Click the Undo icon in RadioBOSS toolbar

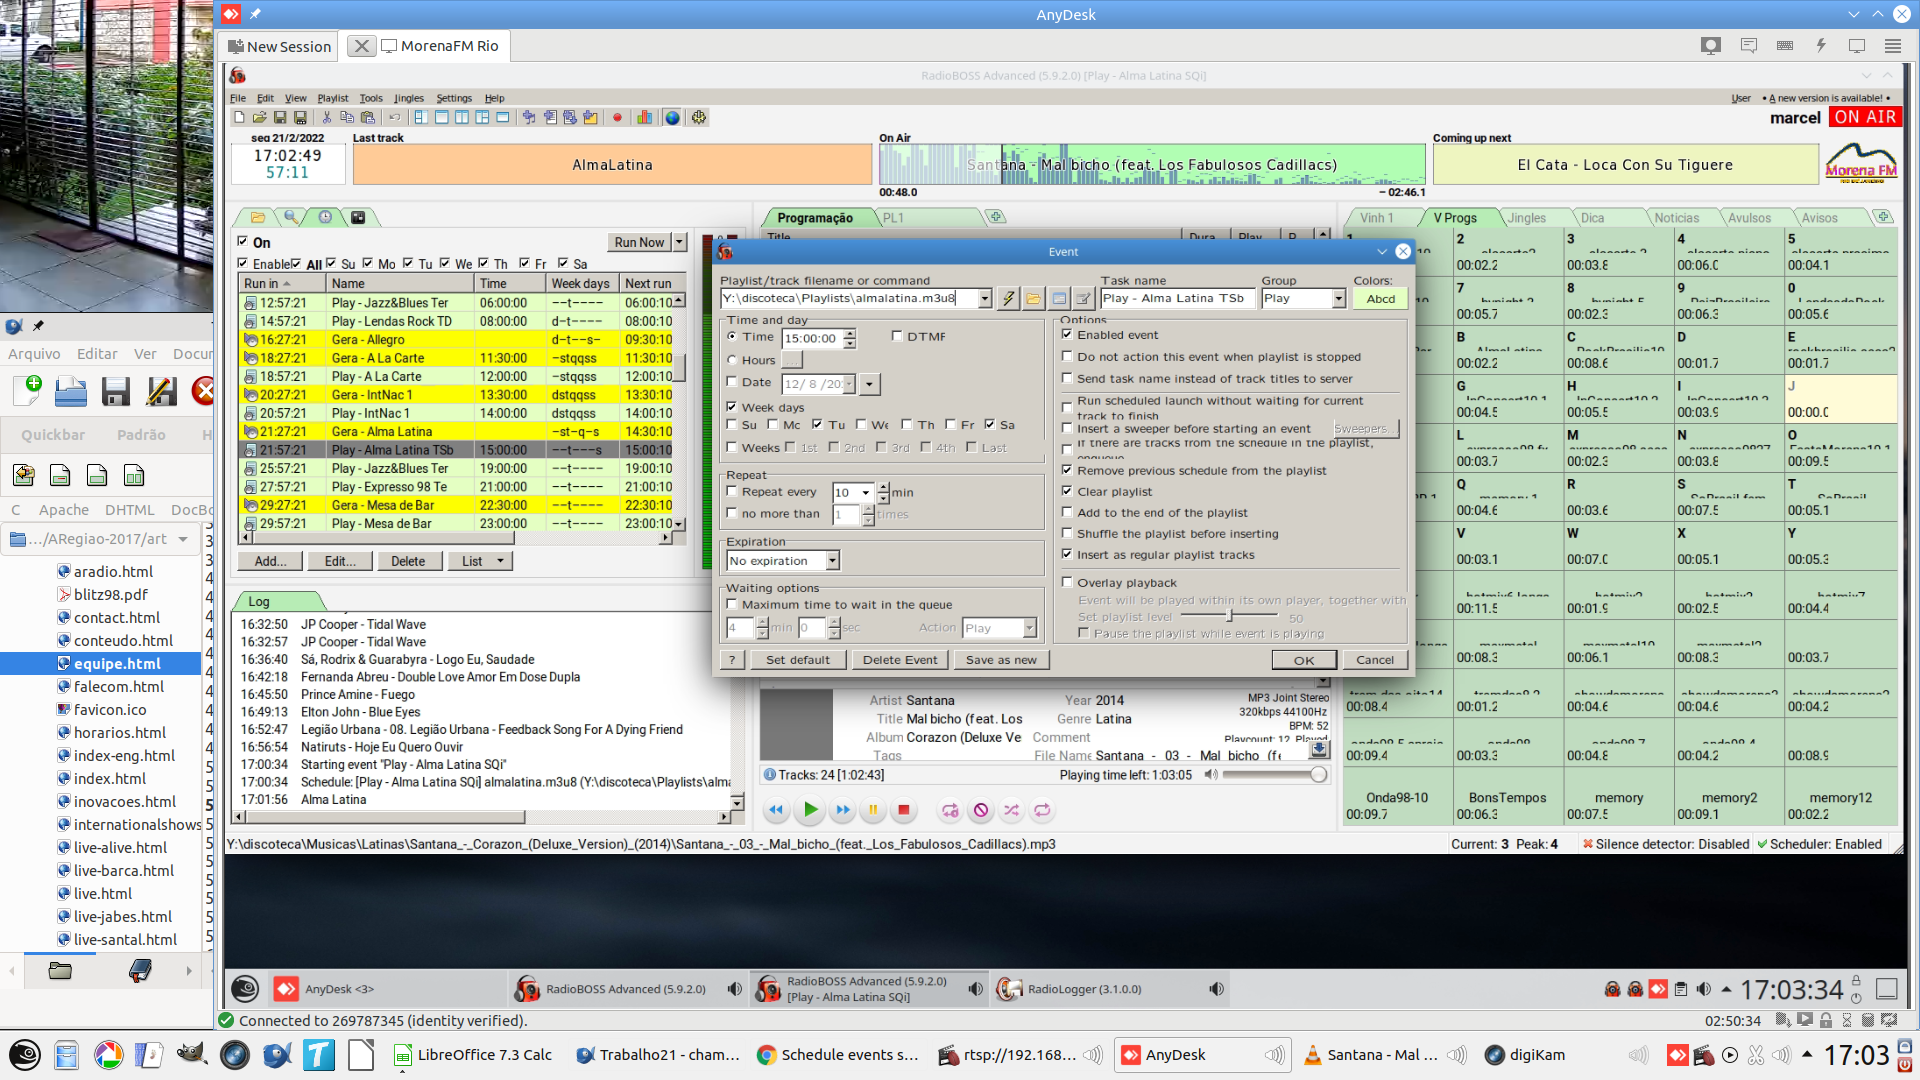[394, 118]
